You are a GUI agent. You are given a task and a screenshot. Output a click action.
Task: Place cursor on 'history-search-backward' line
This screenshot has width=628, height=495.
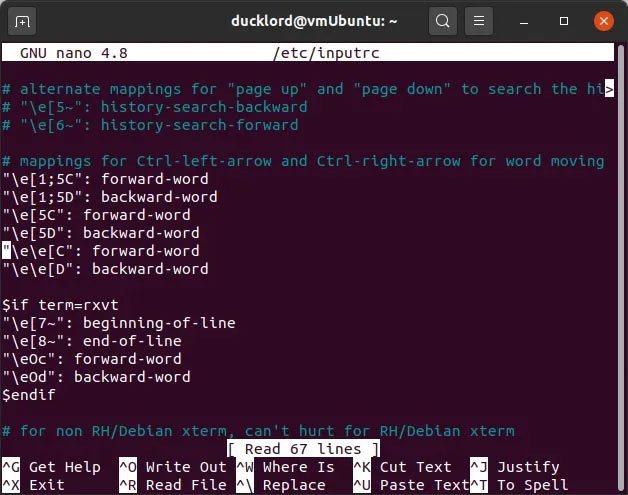(155, 107)
